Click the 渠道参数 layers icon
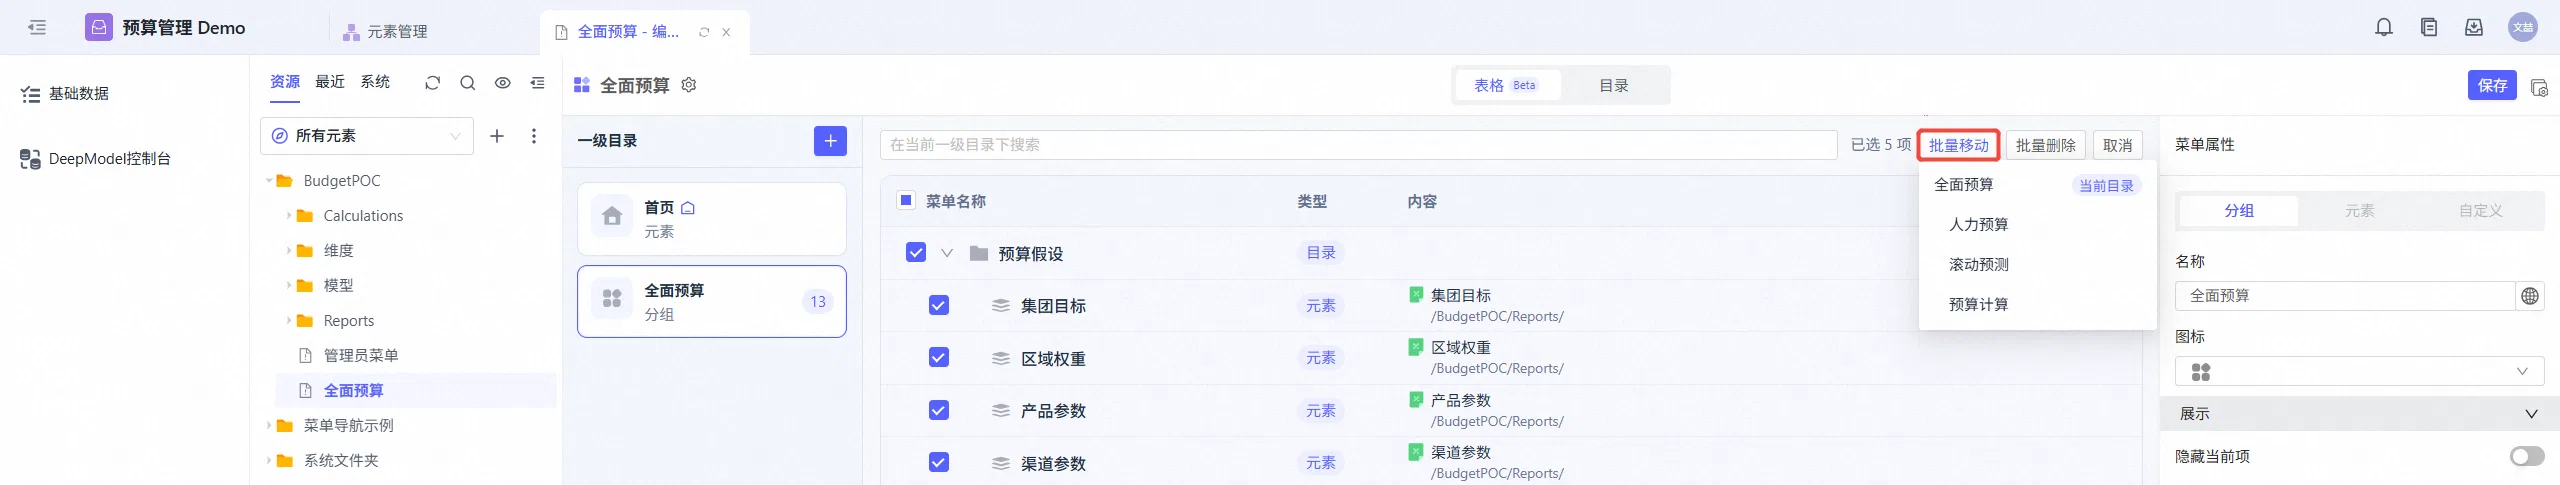Image resolution: width=2560 pixels, height=485 pixels. [1001, 463]
